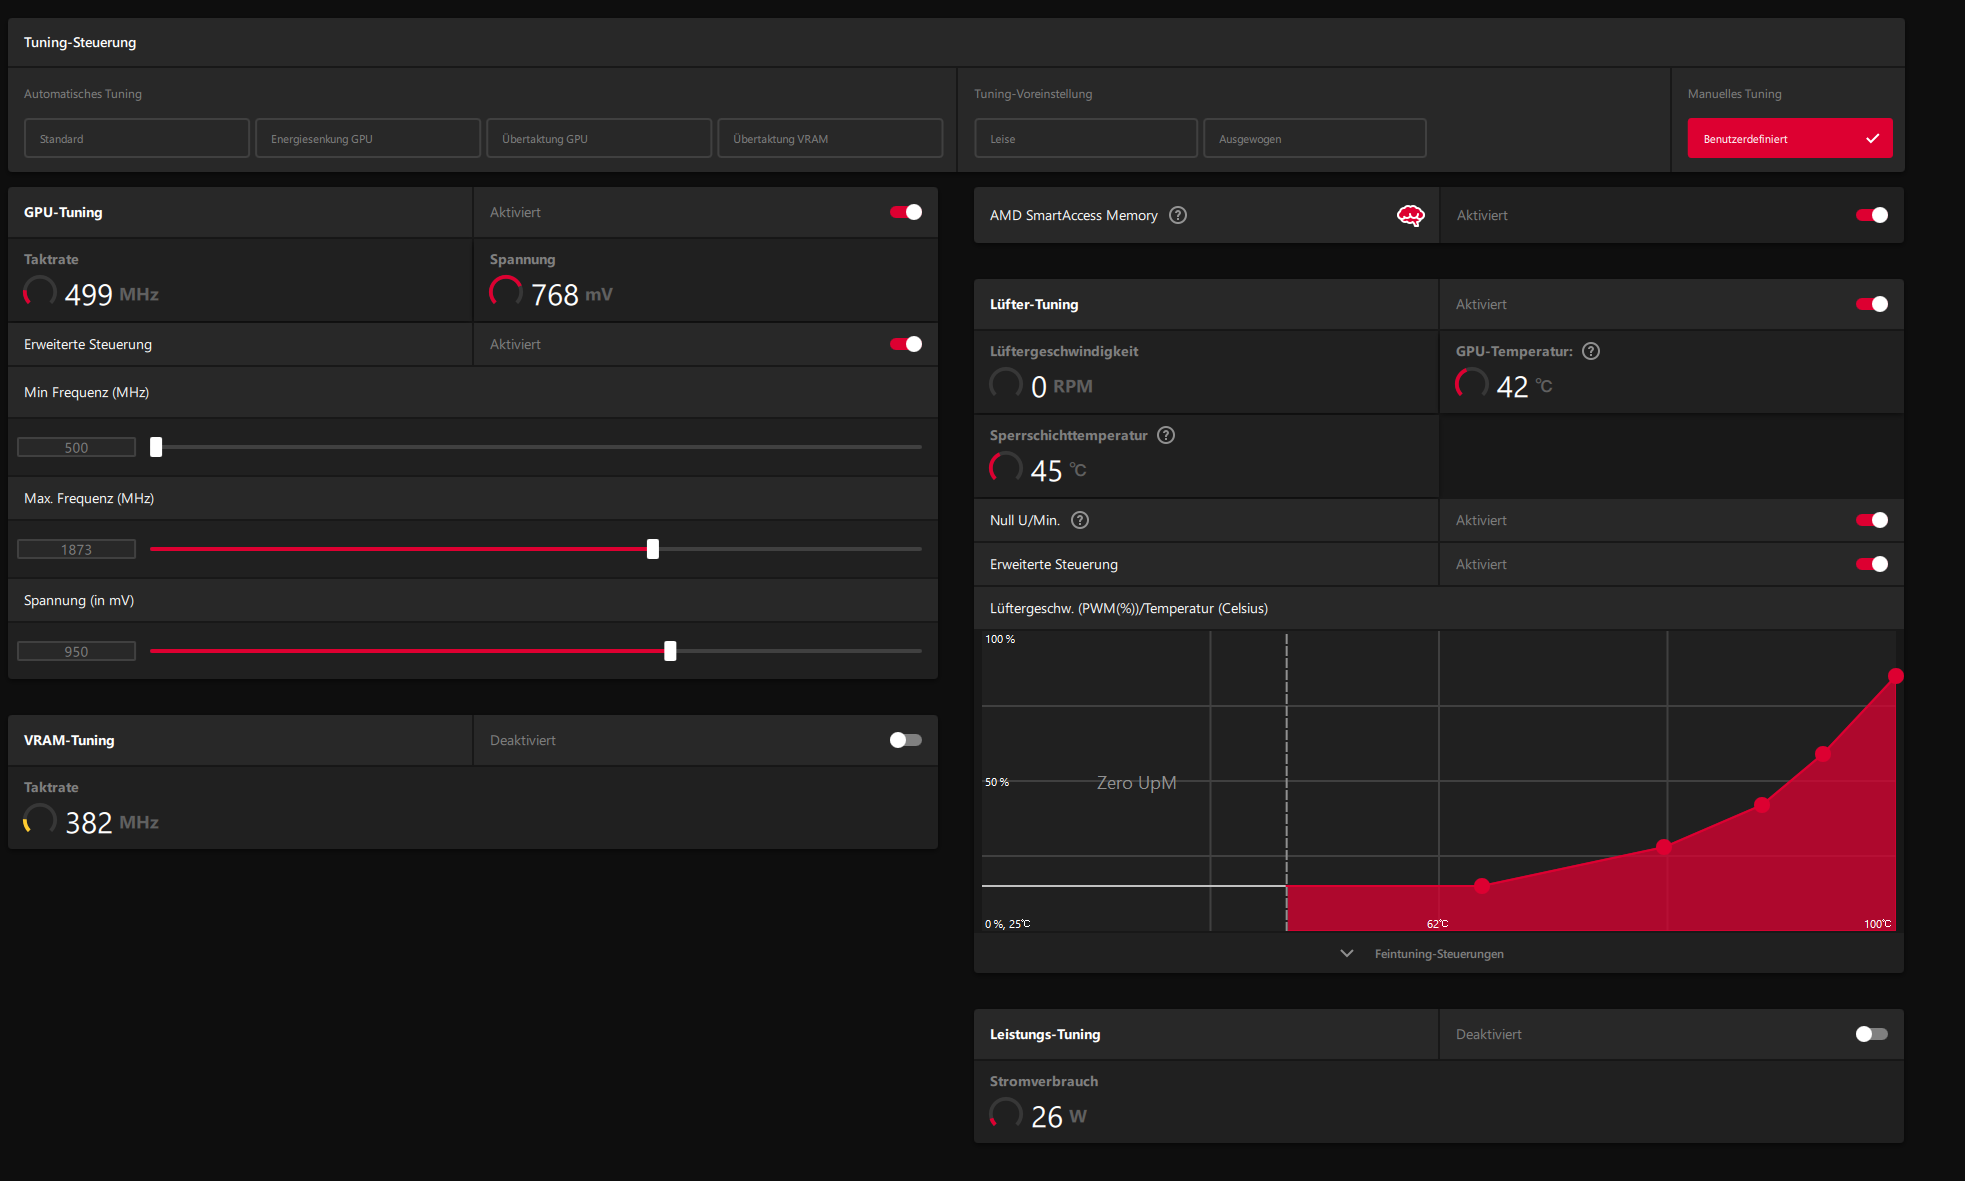Click the checkmark on Benutzerdefiniert

[1872, 139]
